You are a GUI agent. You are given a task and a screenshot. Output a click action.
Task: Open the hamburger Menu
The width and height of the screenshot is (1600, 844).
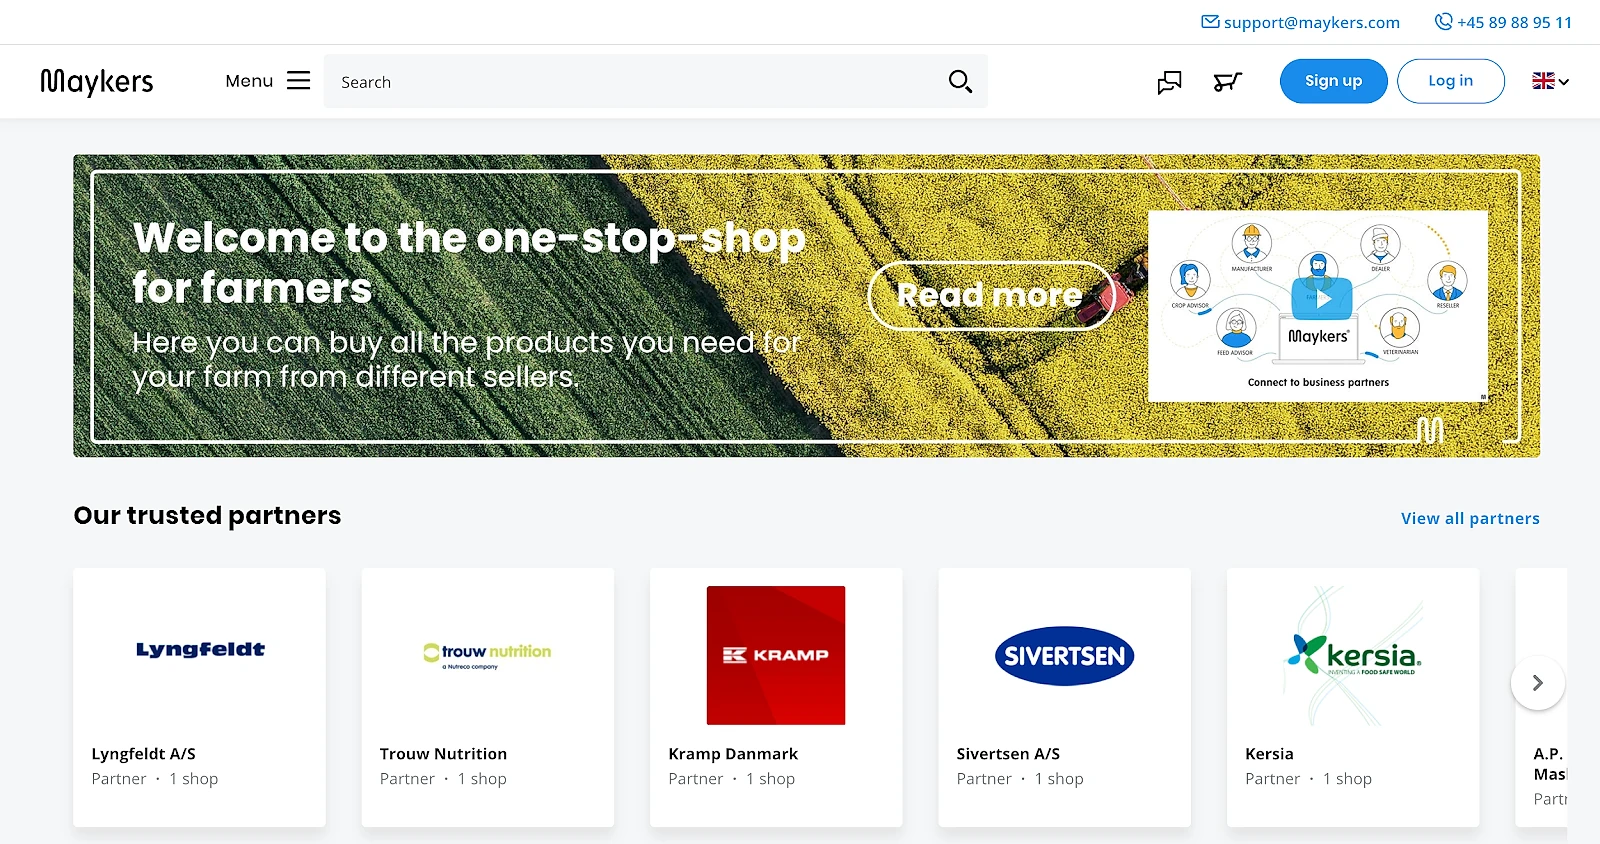pyautogui.click(x=268, y=81)
